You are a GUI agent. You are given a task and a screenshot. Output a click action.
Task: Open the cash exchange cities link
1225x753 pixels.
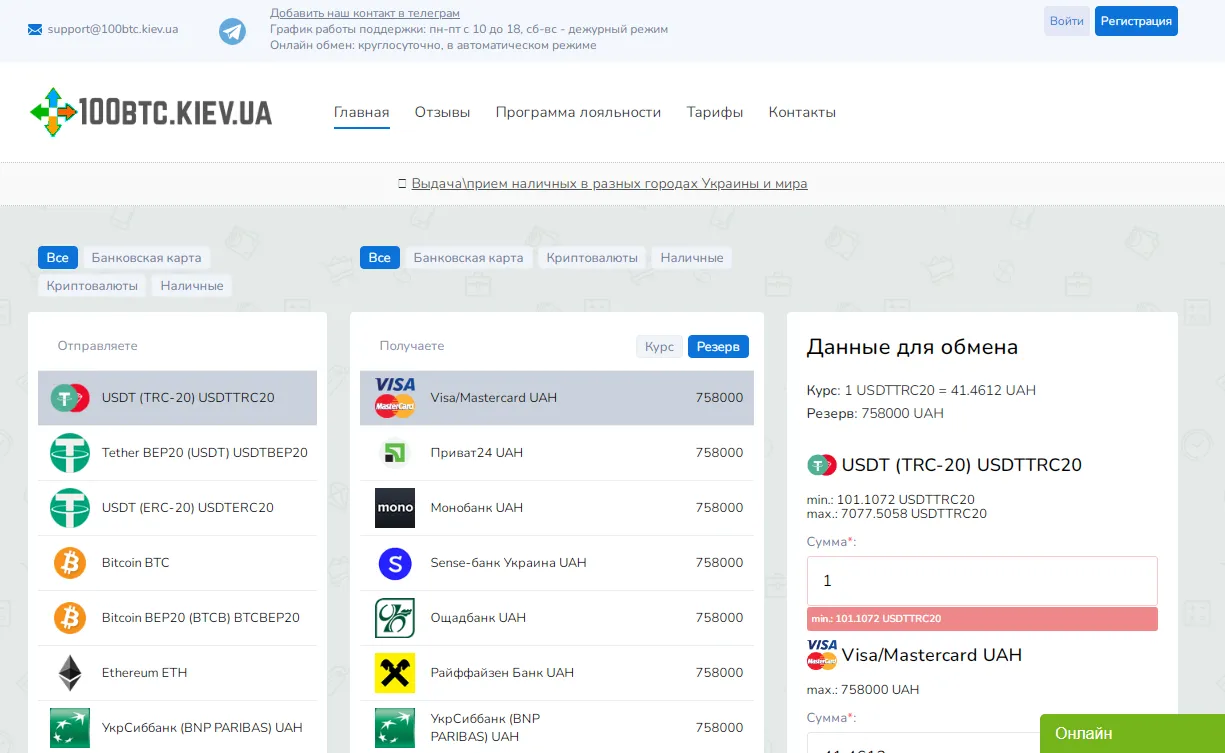609,183
